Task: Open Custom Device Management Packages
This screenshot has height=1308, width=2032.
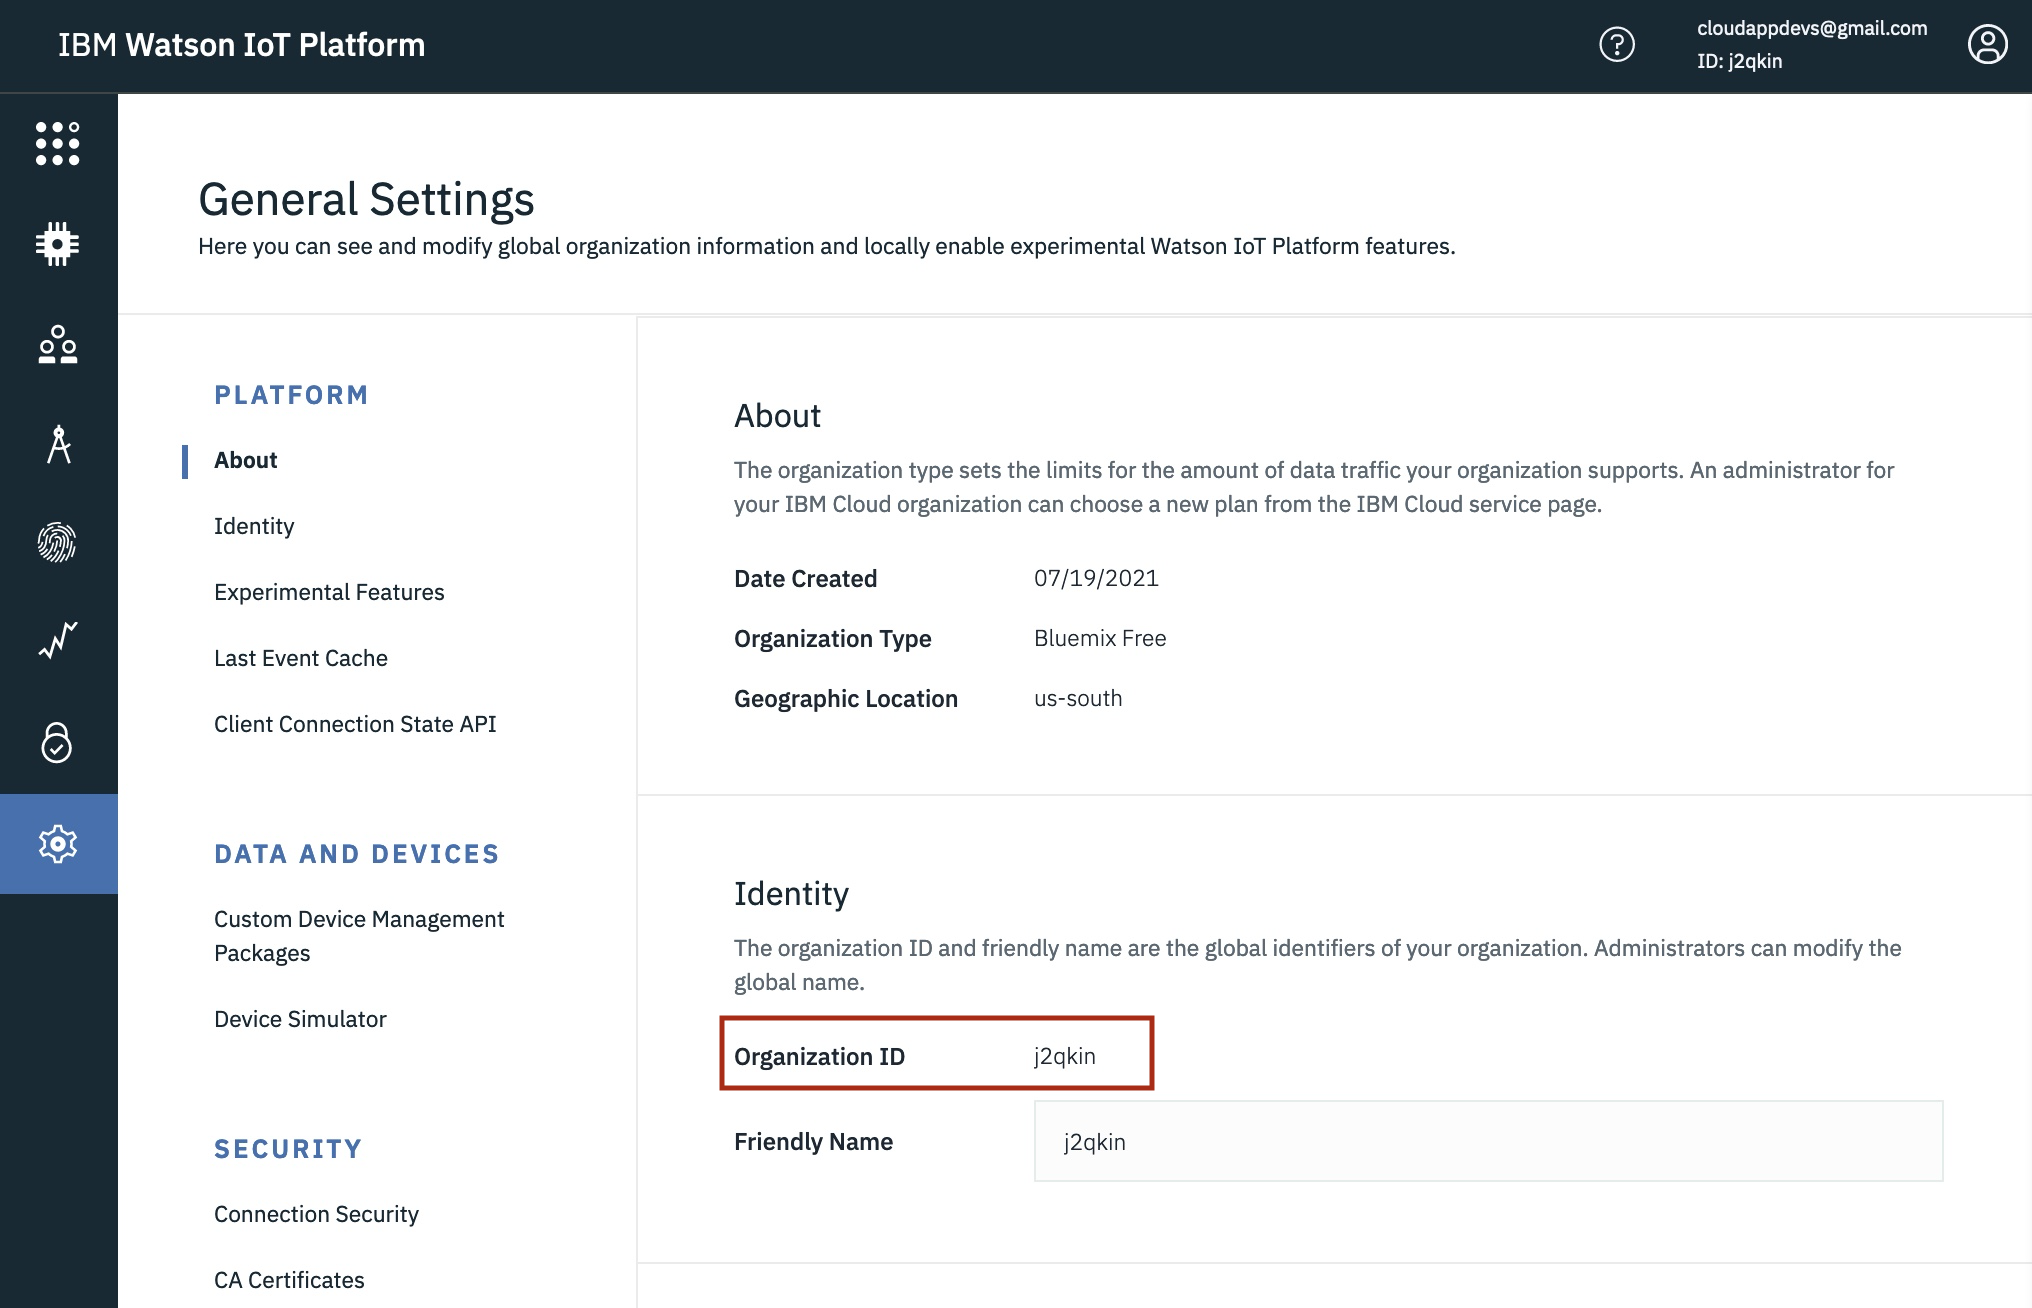Action: [359, 936]
